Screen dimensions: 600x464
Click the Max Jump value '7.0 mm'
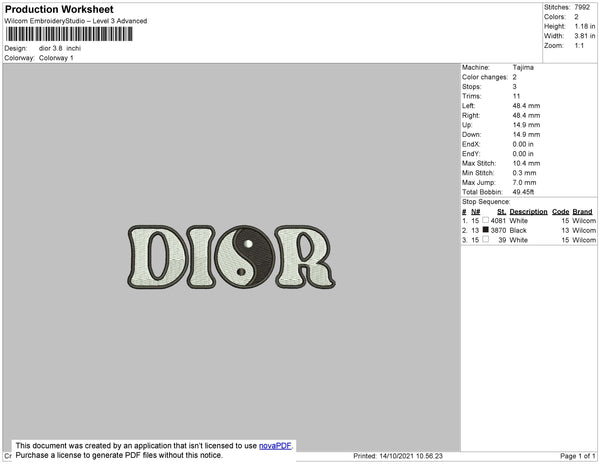pos(524,182)
